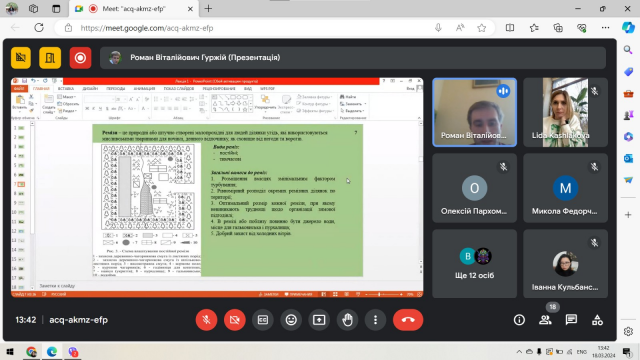Select the Ще 12 осіб tile

coord(474,263)
